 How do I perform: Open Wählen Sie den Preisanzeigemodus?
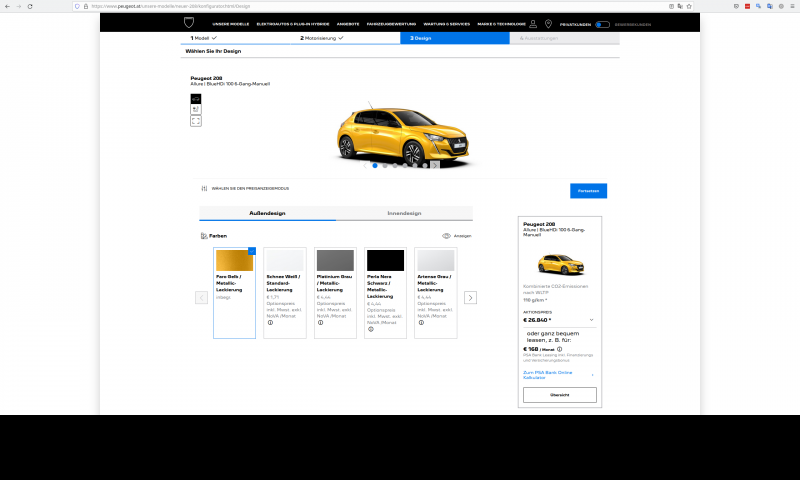[x=250, y=188]
